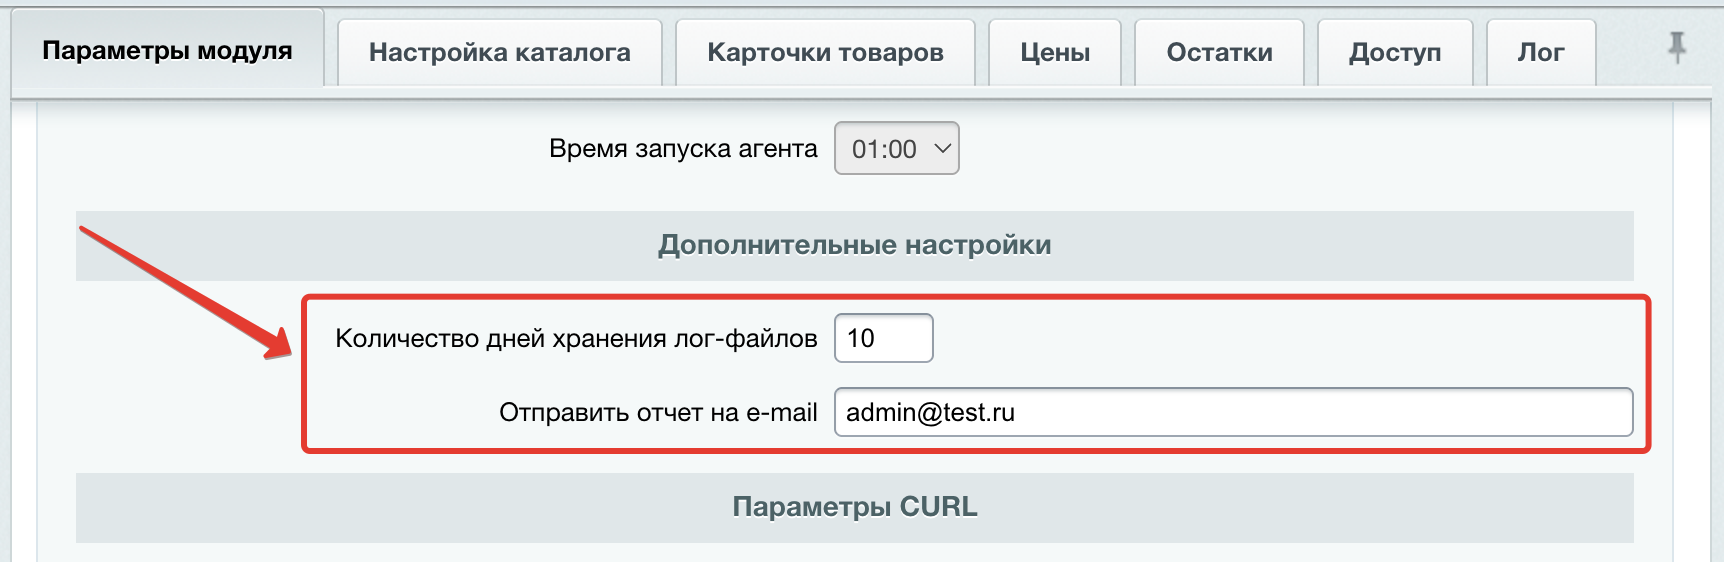The height and width of the screenshot is (562, 1724).
Task: Go to the Карточки товаров tab
Action: coord(825,53)
